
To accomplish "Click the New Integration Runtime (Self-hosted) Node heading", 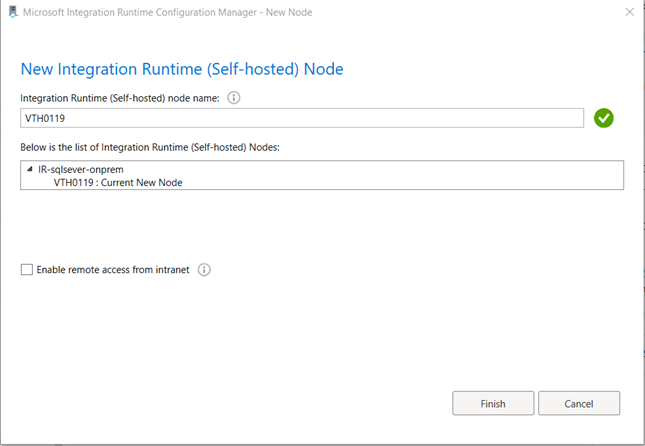I will 182,69.
